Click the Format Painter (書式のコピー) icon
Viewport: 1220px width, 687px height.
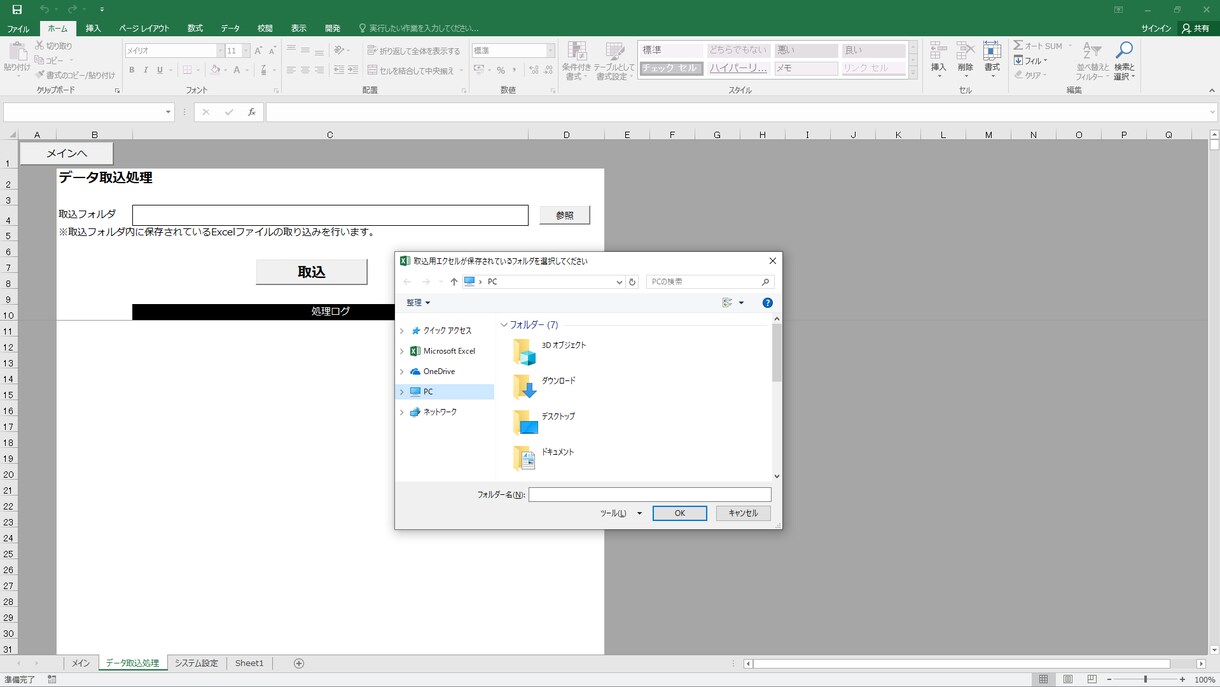[40, 75]
